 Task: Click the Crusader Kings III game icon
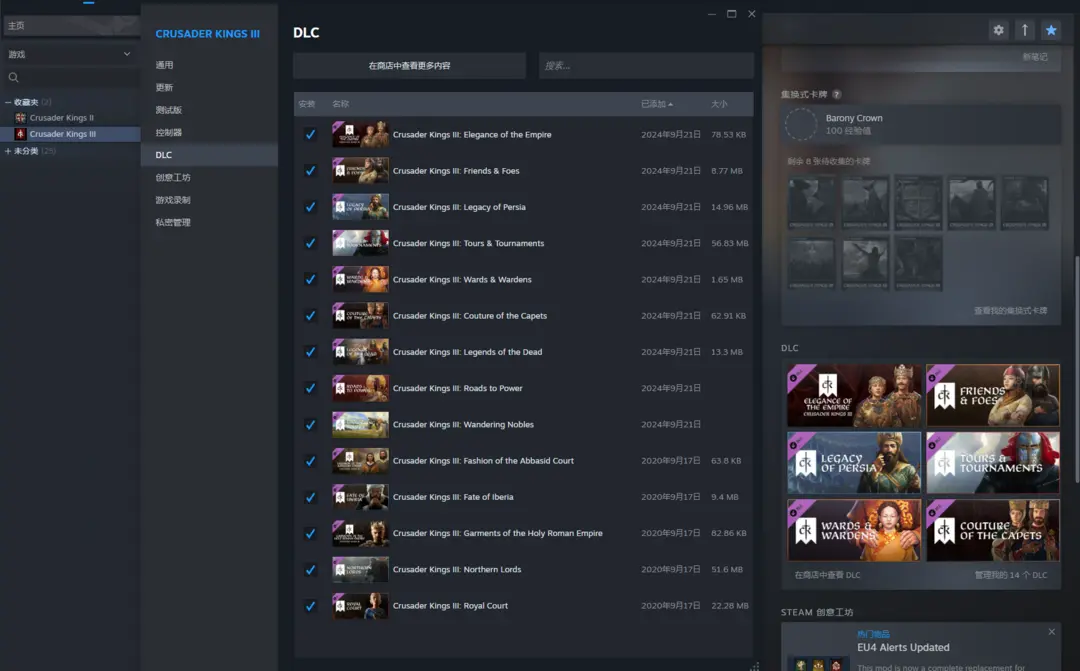coord(21,134)
